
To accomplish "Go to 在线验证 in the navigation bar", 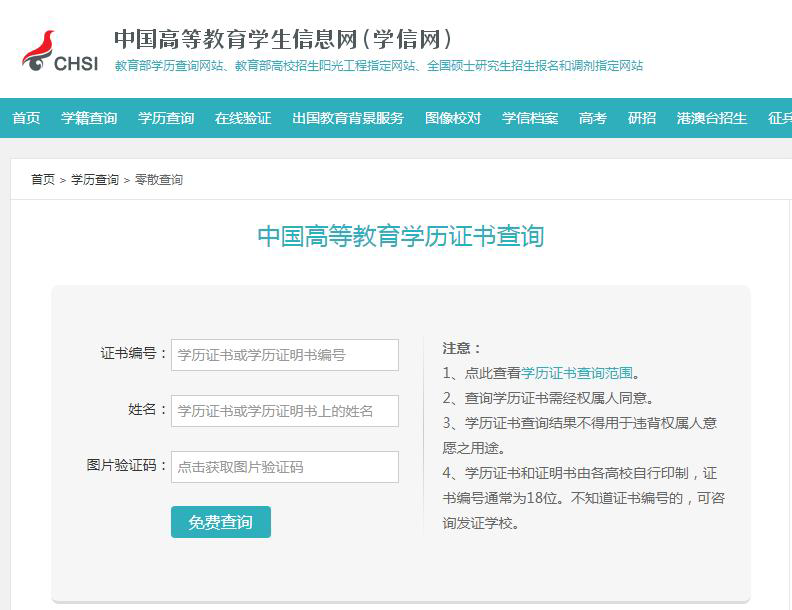I will [x=243, y=118].
